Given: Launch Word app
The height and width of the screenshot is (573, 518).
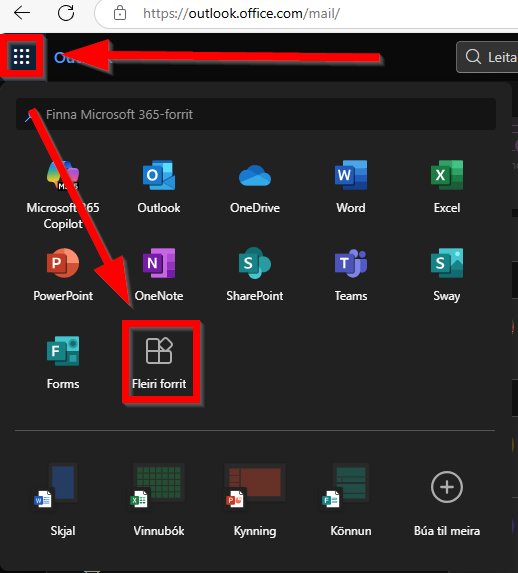Looking at the screenshot, I should (351, 187).
